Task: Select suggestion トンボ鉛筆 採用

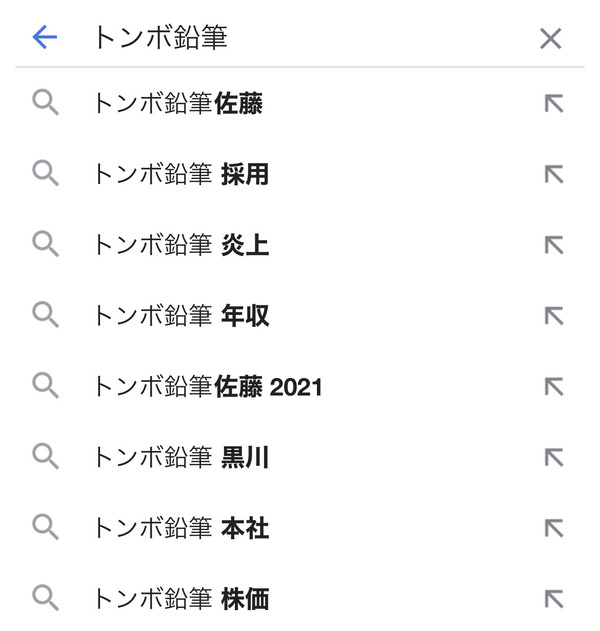Action: (300, 174)
